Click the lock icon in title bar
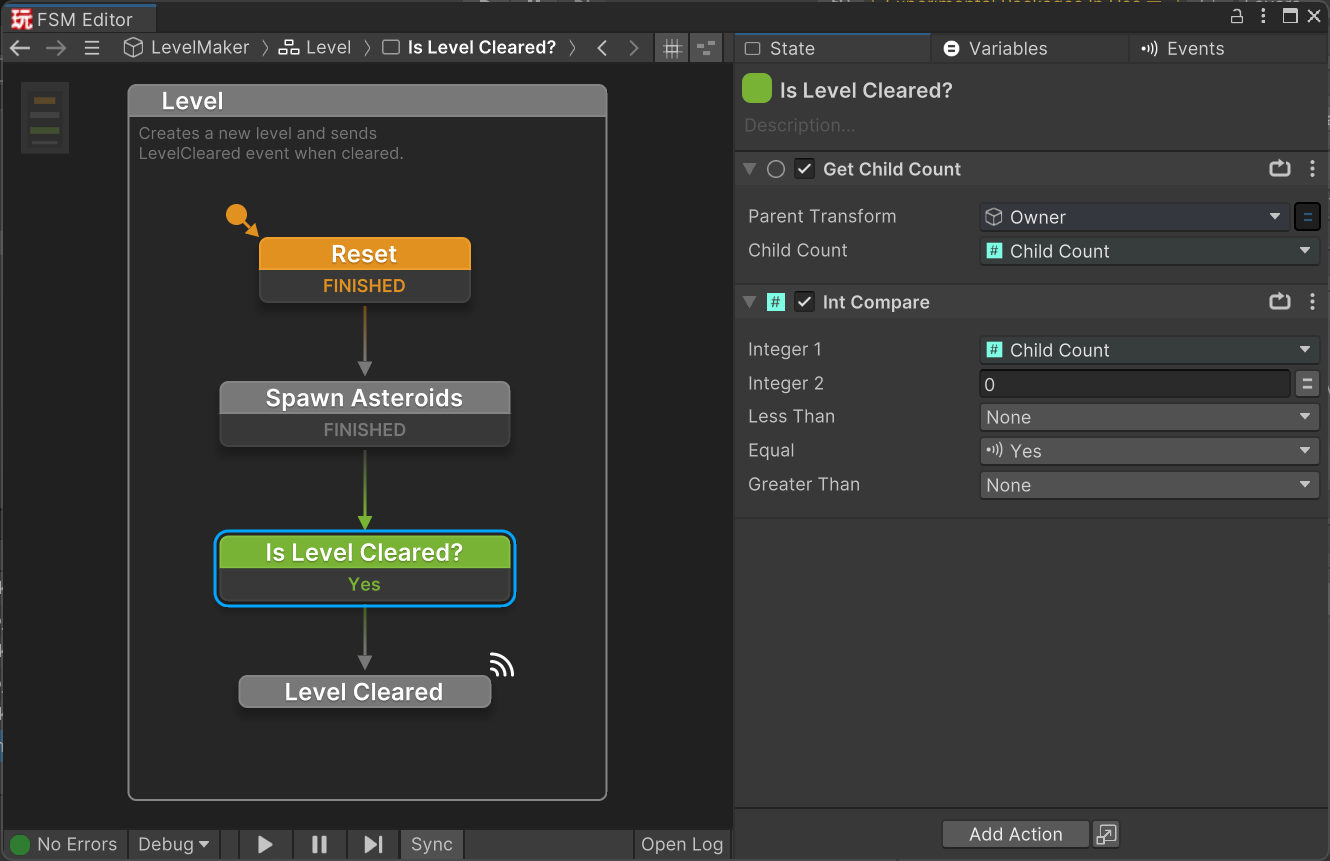The image size is (1330, 861). pos(1237,17)
